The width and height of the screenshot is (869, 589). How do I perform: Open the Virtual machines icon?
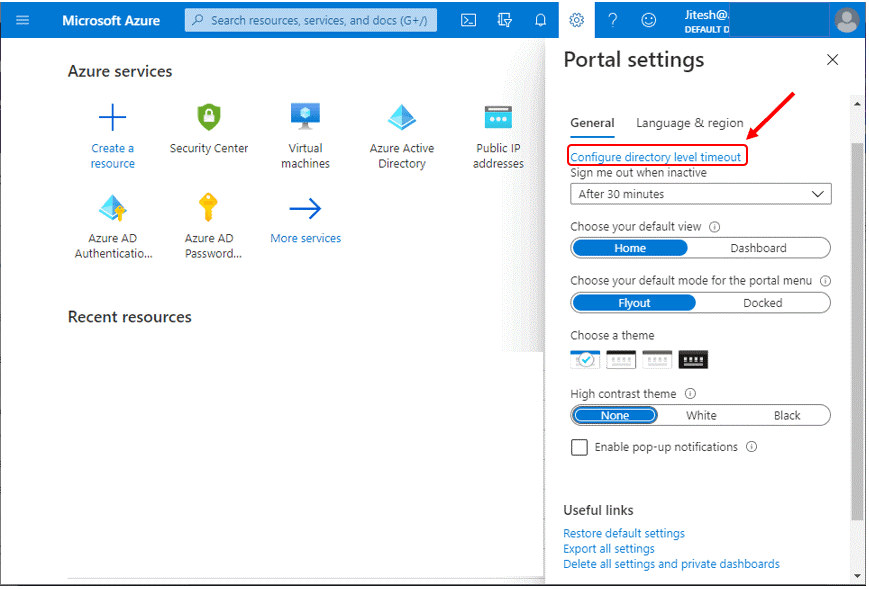pos(305,116)
